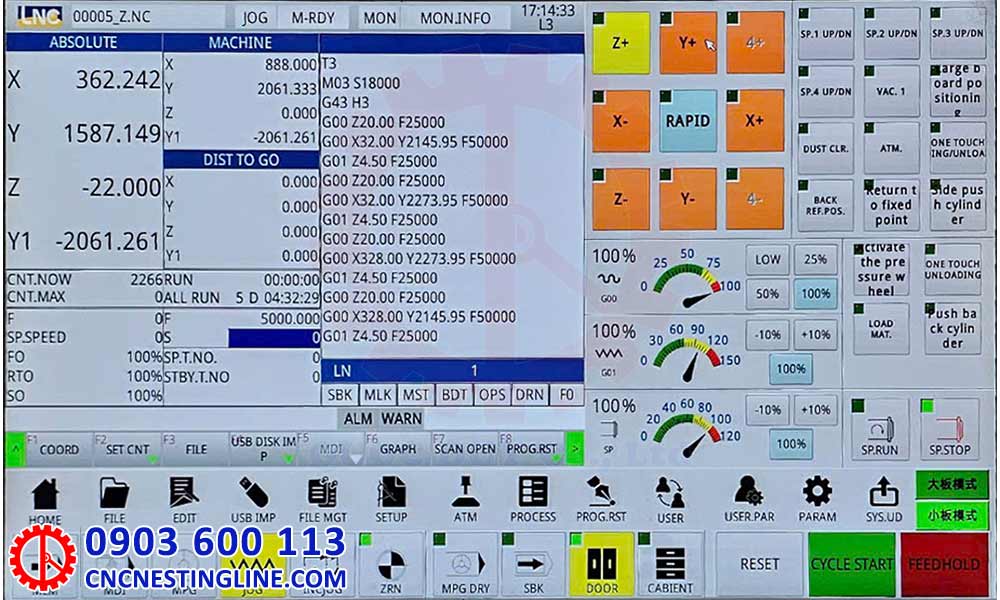This screenshot has height=600, width=1000.
Task: Open USER.PAR user parameters icon
Action: 749,499
